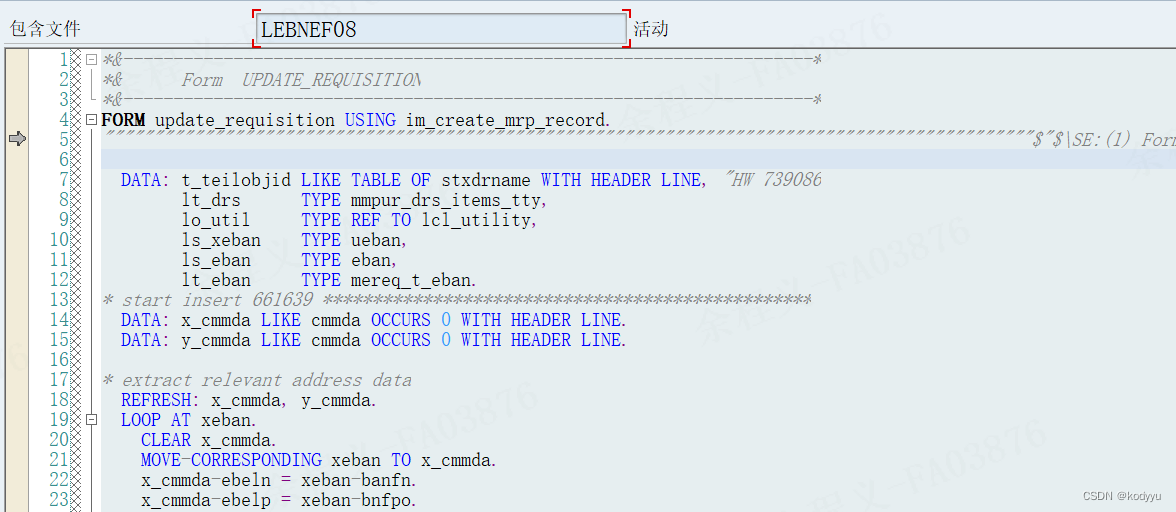Image resolution: width=1176 pixels, height=512 pixels.
Task: Click the 'lt_drs TYPE mmpur_drs_items_tty' line
Action: coord(365,200)
